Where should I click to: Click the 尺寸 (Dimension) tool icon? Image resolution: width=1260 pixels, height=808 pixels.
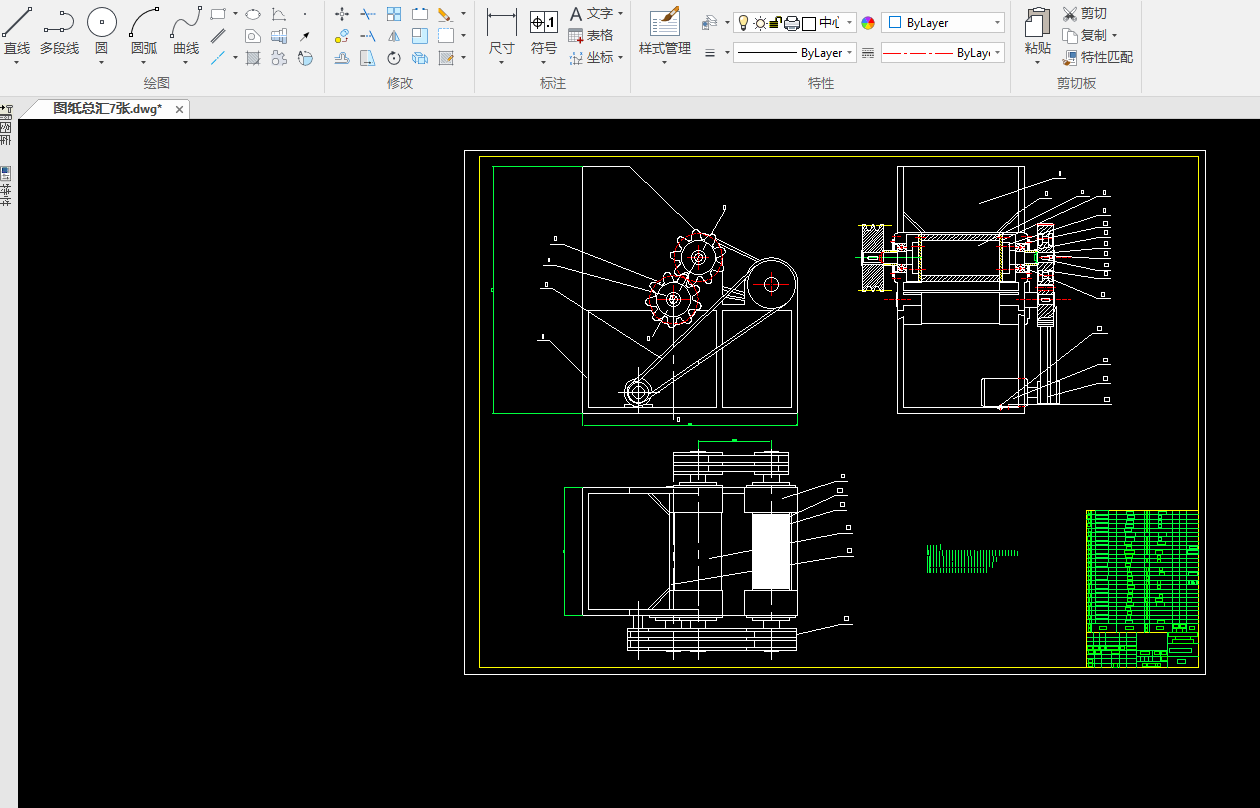click(x=501, y=23)
